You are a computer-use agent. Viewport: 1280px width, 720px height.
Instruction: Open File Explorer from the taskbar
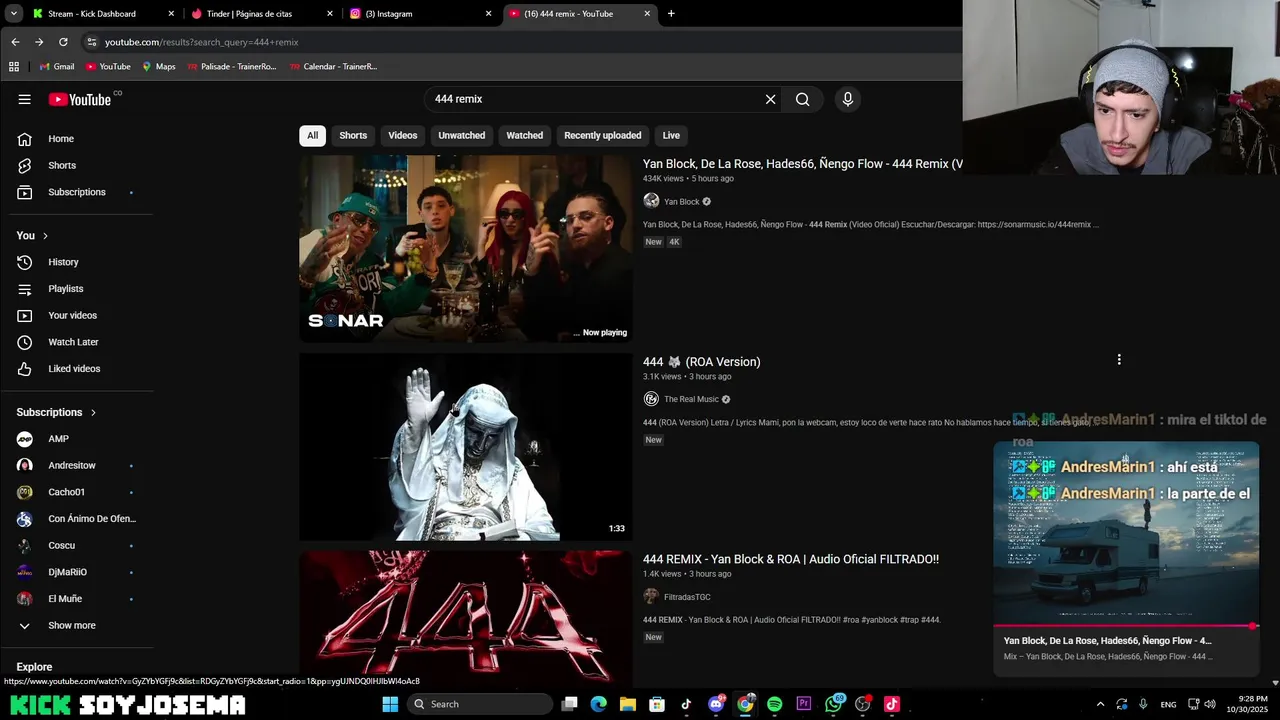click(627, 704)
